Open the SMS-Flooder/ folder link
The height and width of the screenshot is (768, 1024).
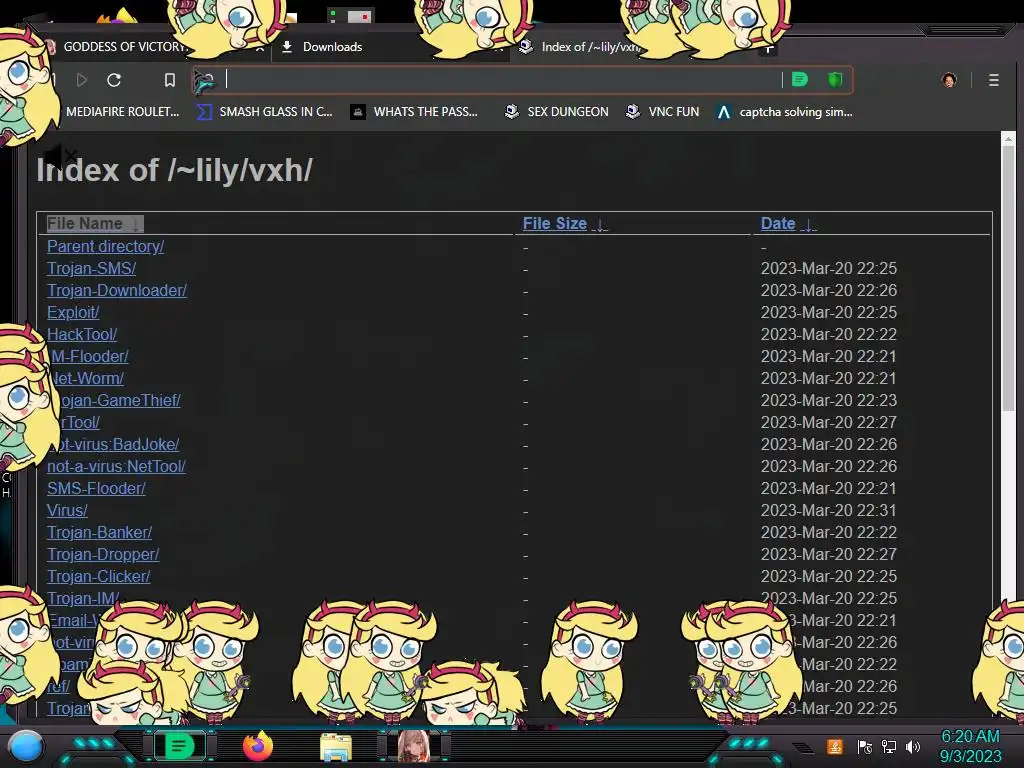[x=96, y=488]
